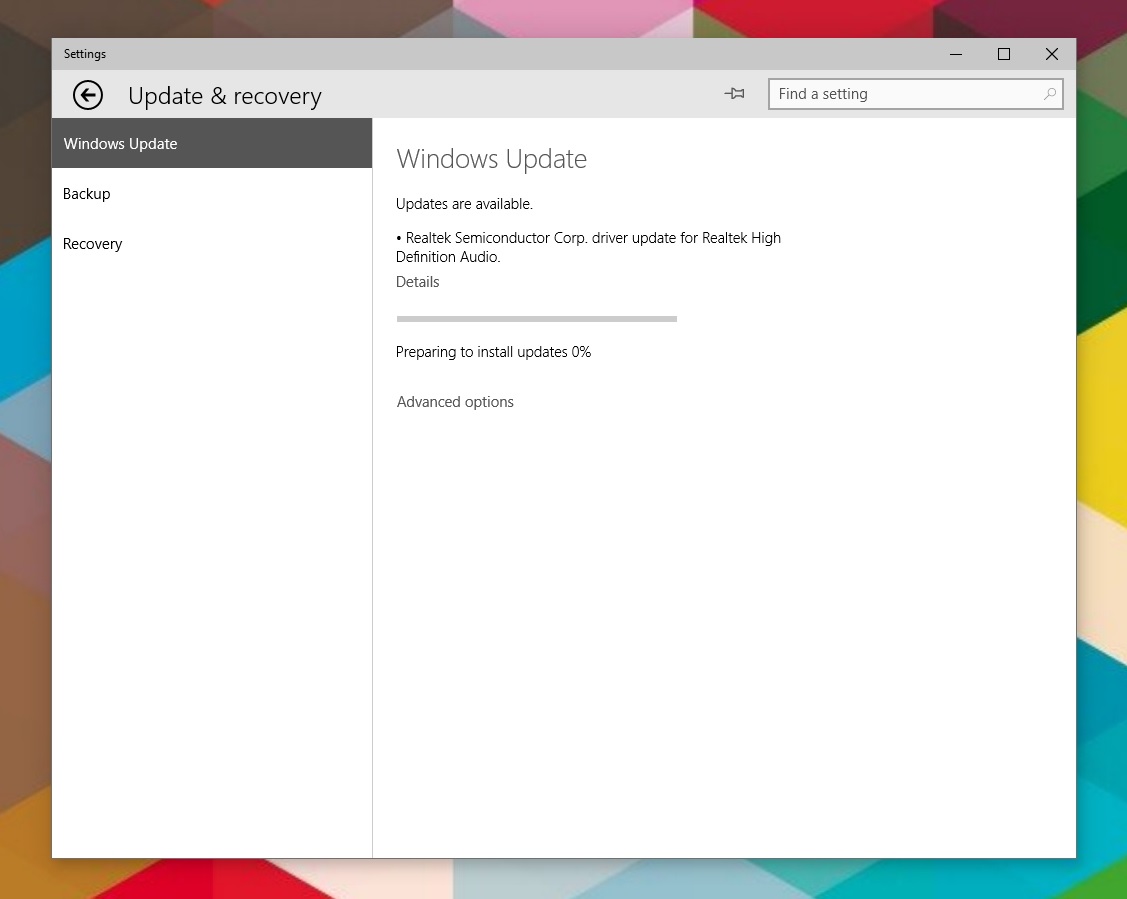Viewport: 1127px width, 899px height.
Task: Click the update install progress bar
Action: [537, 318]
